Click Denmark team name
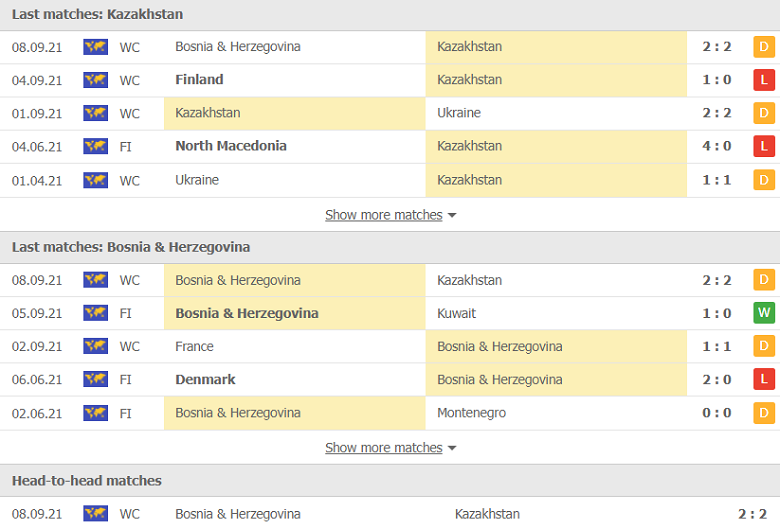 click(205, 379)
